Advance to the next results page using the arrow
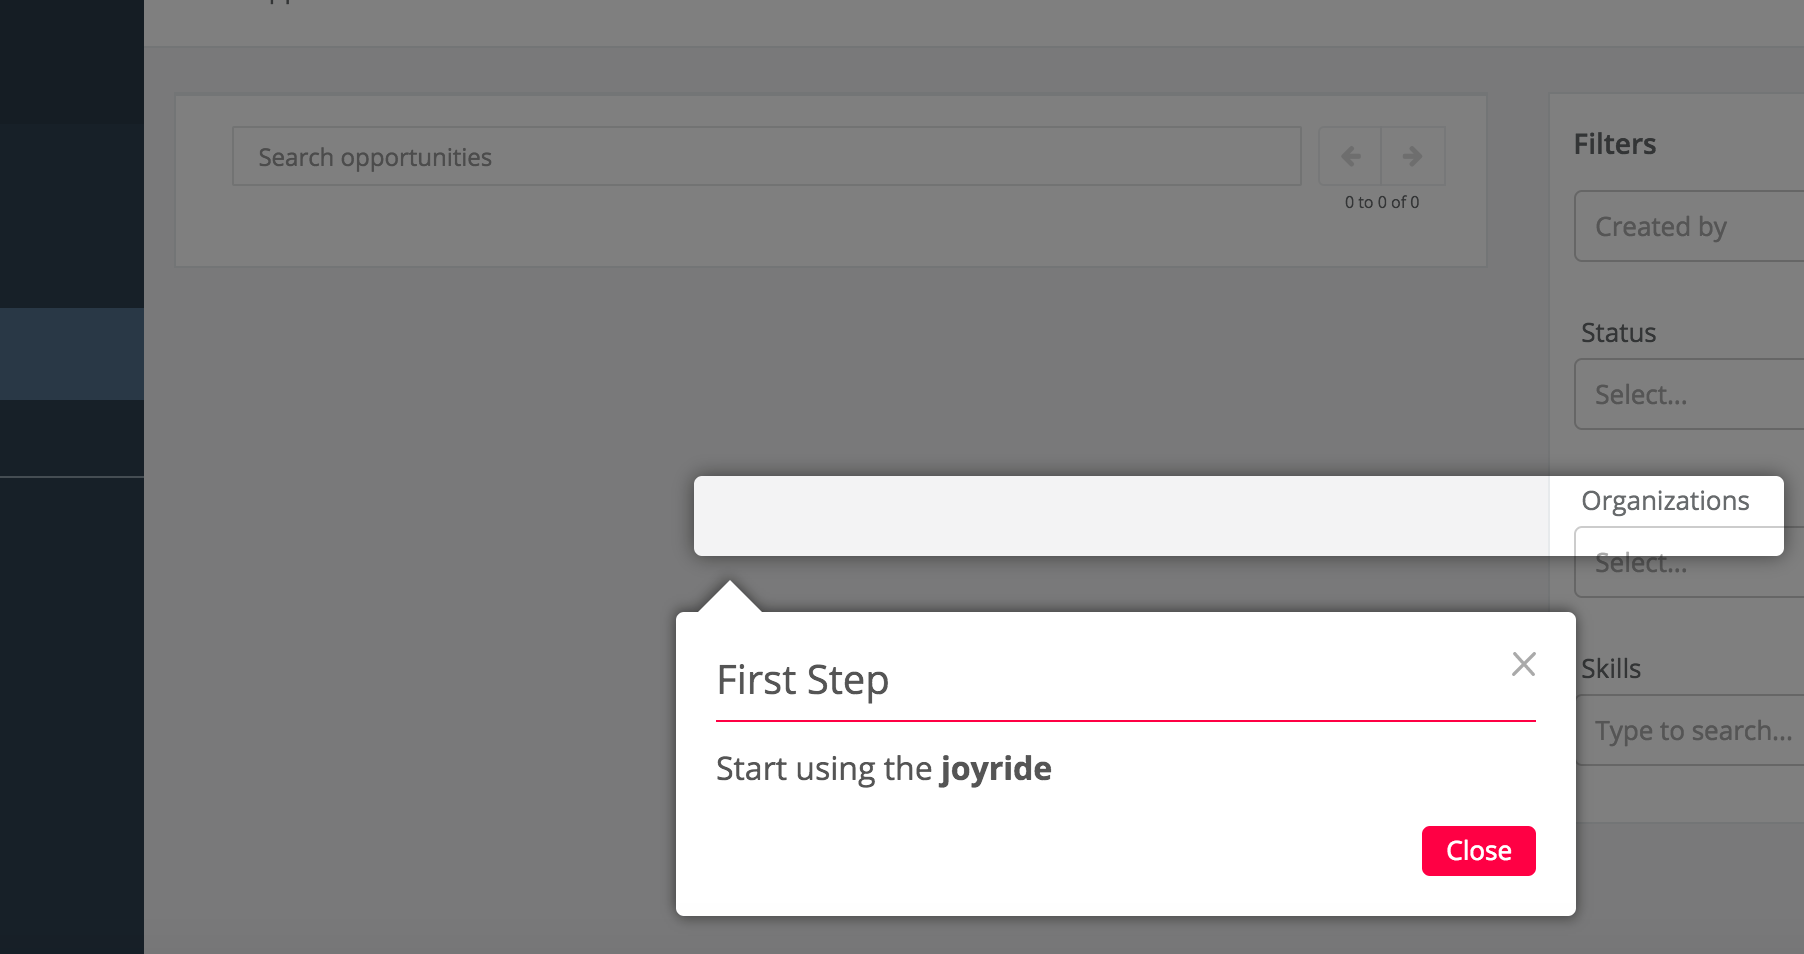This screenshot has width=1804, height=954. click(x=1412, y=156)
